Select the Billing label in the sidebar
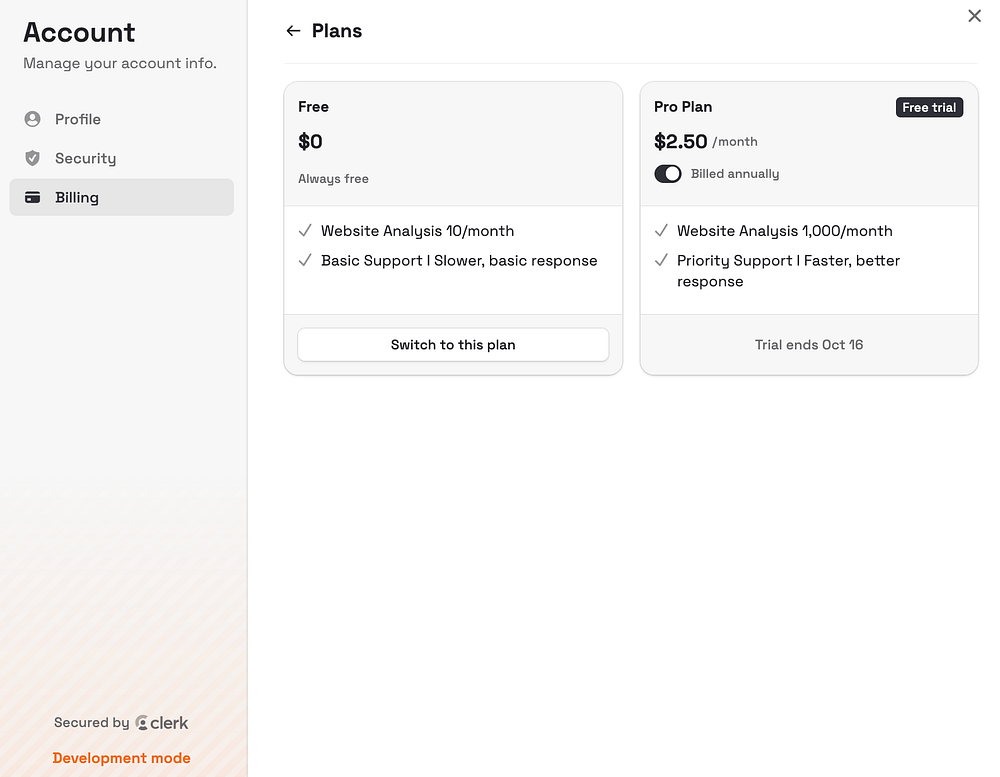The image size is (1000, 777). coord(77,198)
